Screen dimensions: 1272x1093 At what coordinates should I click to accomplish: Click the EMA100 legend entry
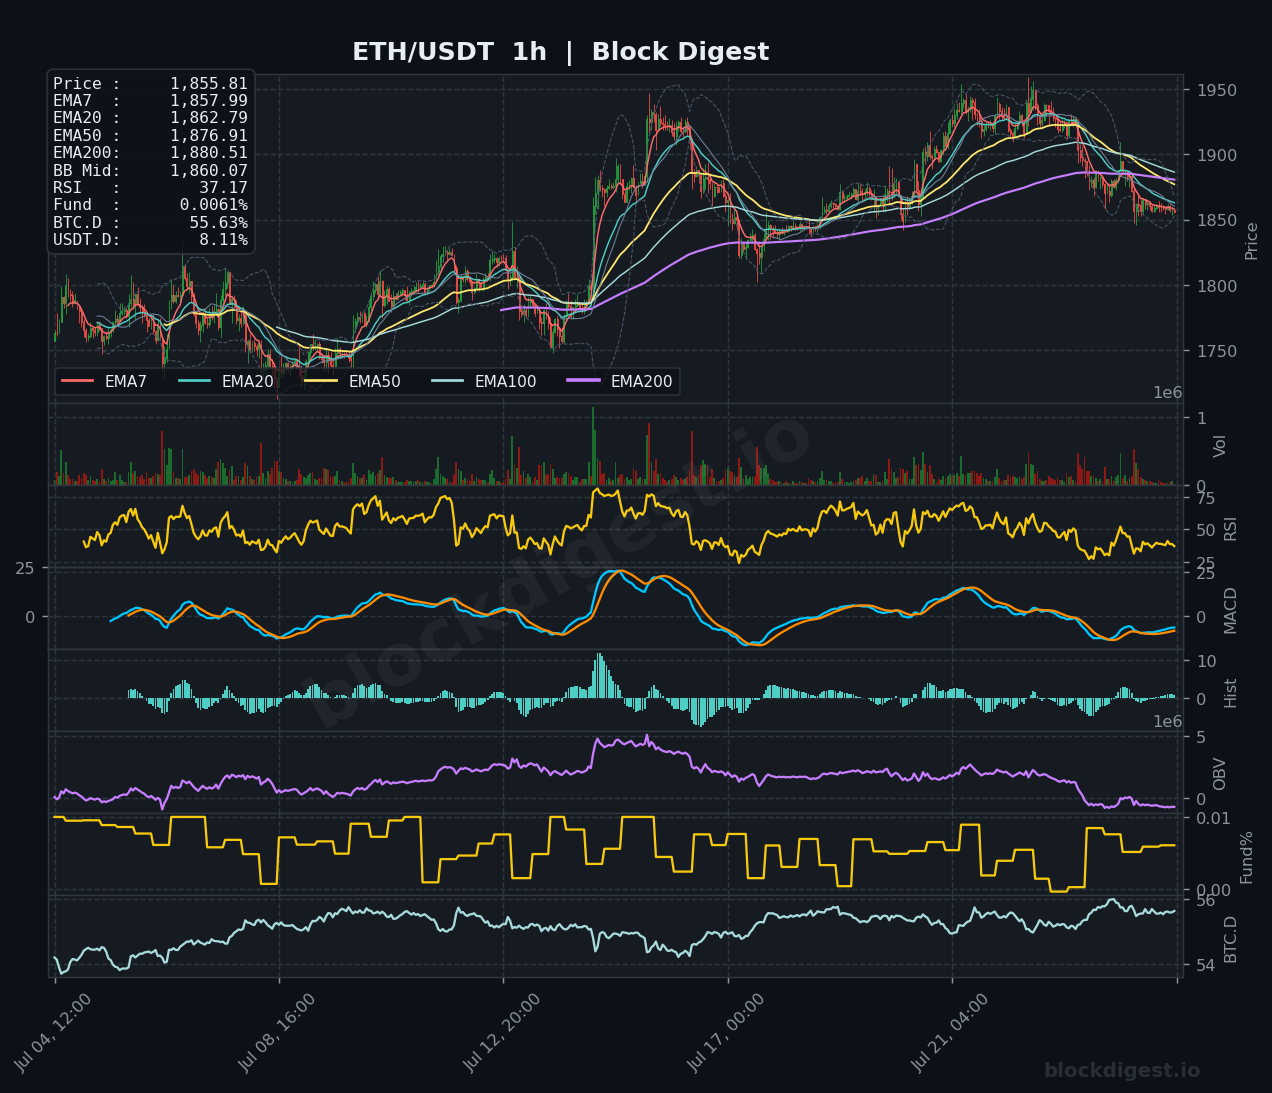[x=484, y=382]
